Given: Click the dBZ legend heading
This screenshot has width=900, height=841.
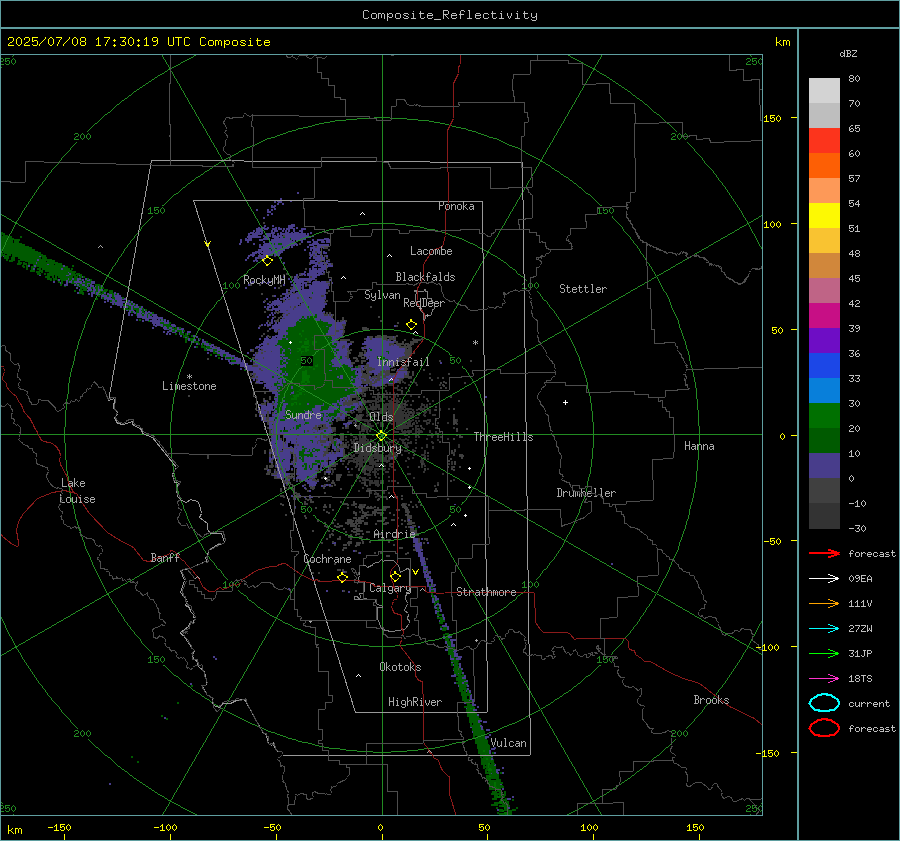Looking at the screenshot, I should pyautogui.click(x=848, y=53).
